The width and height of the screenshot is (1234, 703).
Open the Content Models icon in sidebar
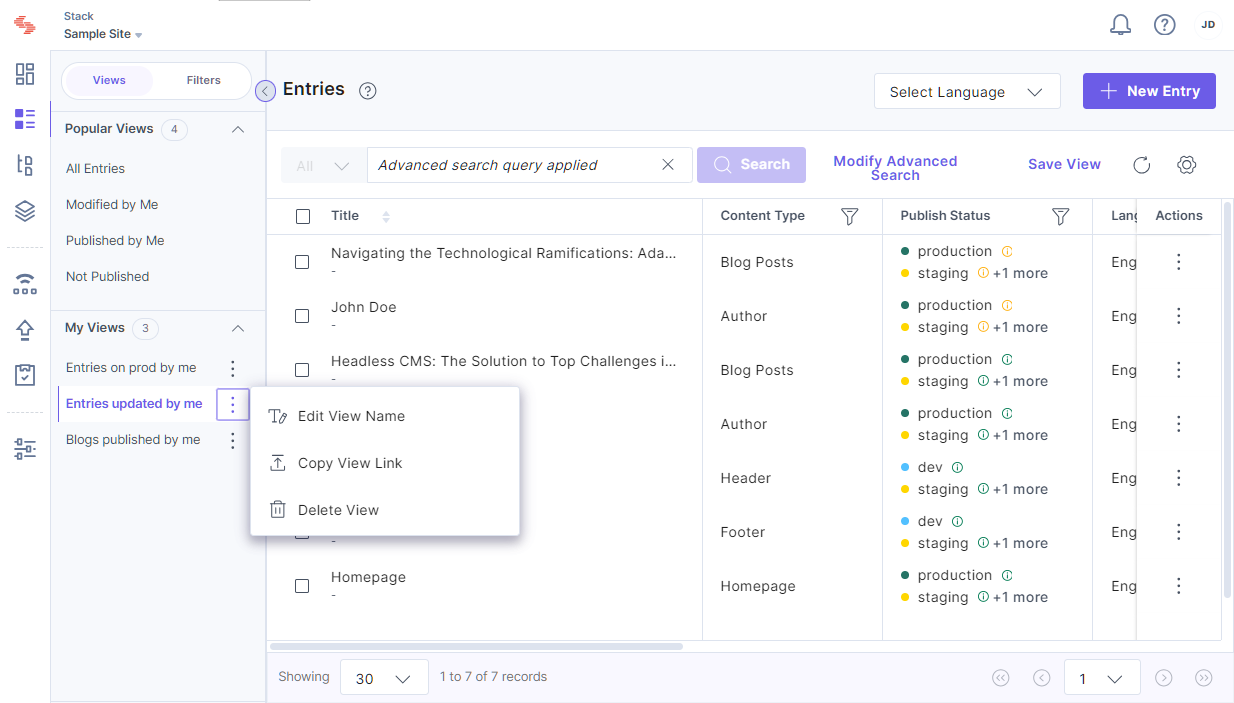coord(25,166)
